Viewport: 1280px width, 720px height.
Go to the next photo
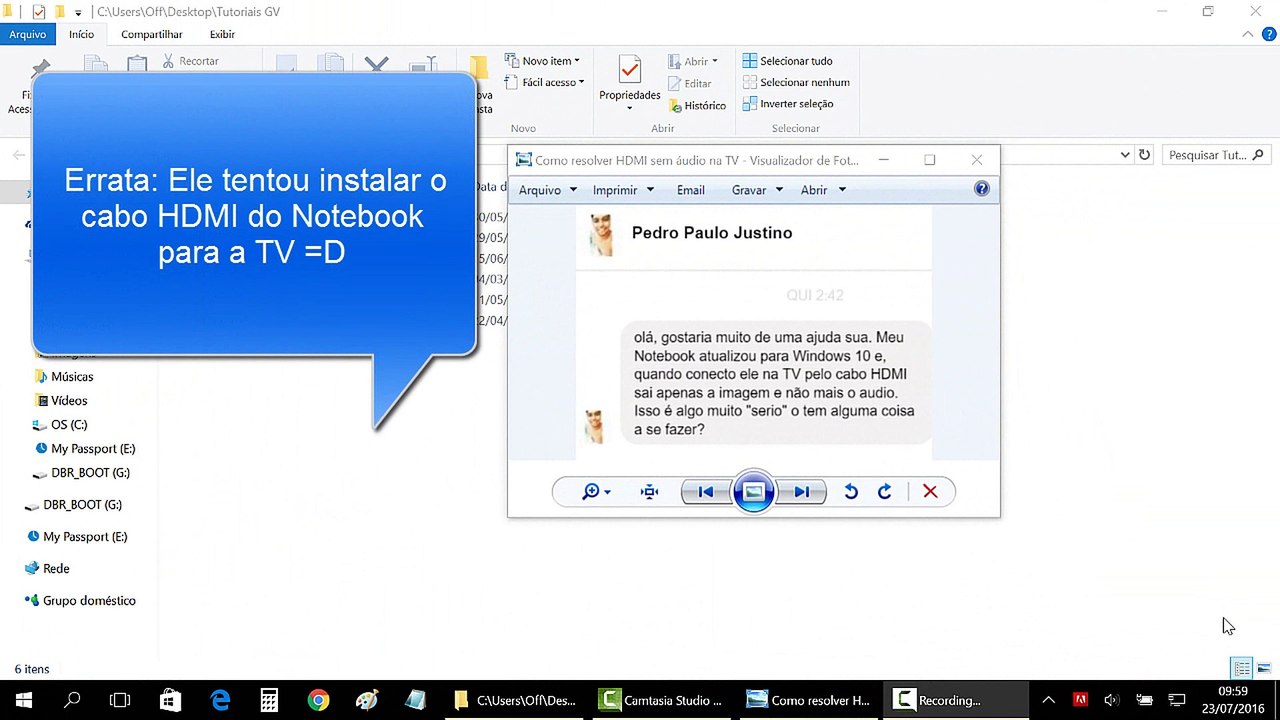tap(802, 491)
